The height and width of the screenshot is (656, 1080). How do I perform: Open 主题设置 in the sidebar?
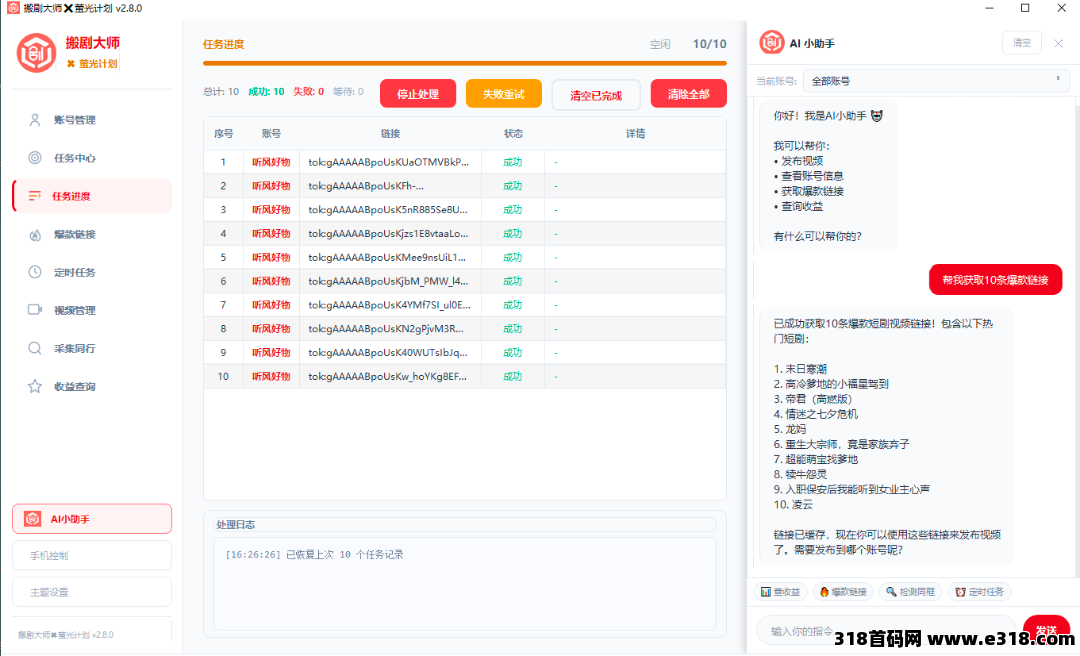92,592
